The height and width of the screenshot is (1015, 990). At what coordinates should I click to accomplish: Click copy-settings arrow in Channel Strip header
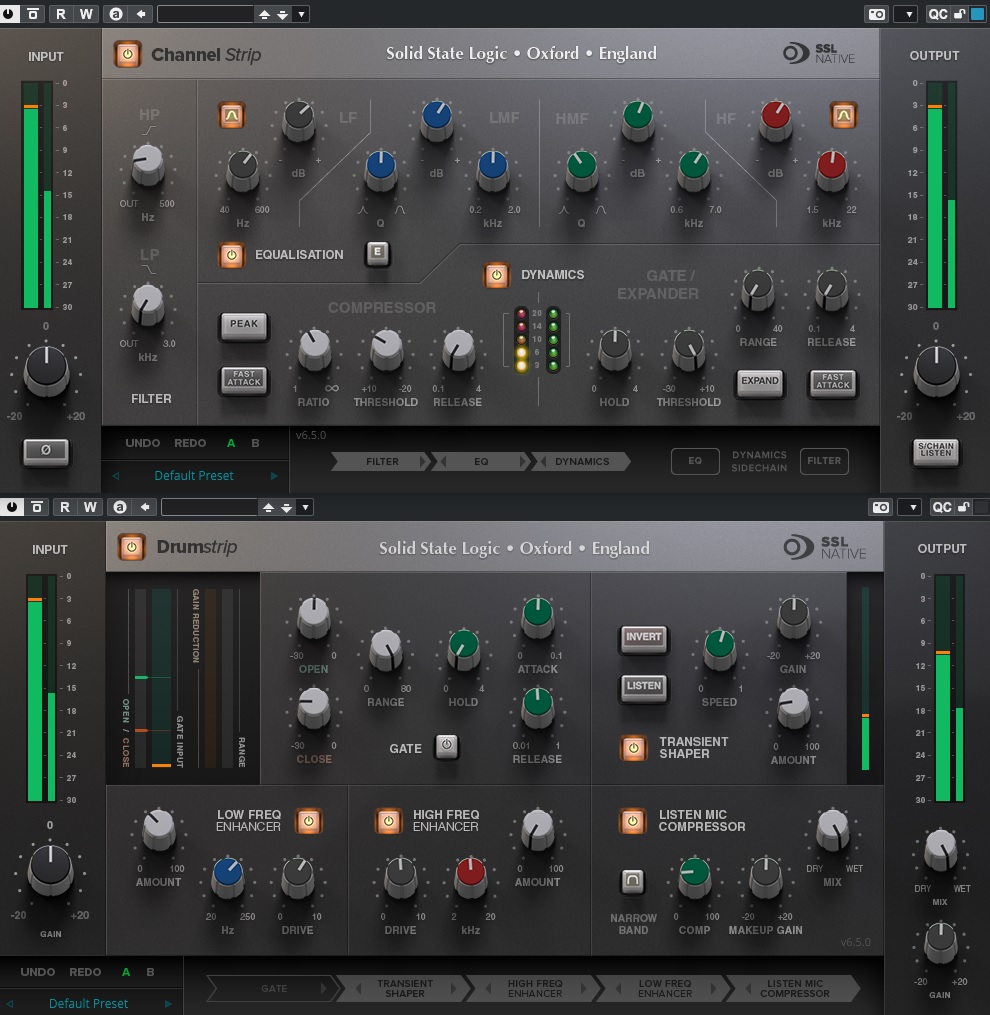[141, 14]
